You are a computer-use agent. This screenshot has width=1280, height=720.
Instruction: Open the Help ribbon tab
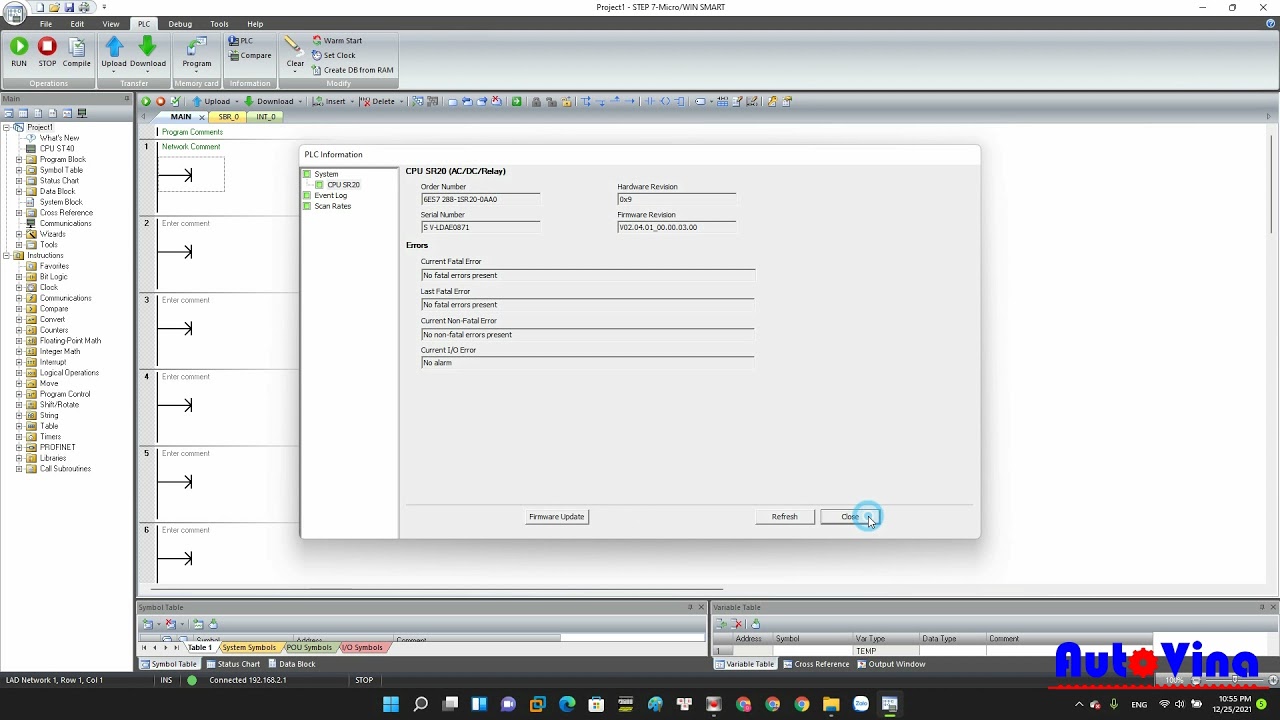(255, 24)
